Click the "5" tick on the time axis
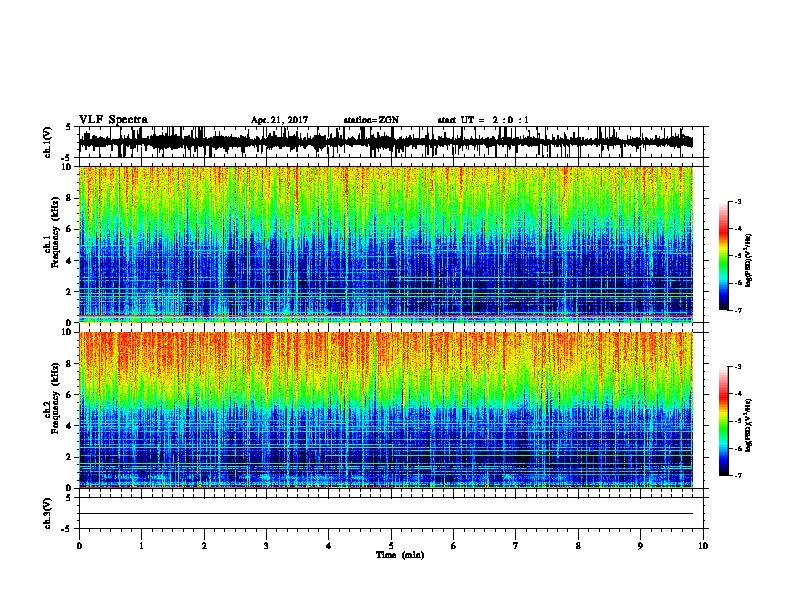Screen dimensions: 792x612 pyautogui.click(x=391, y=546)
